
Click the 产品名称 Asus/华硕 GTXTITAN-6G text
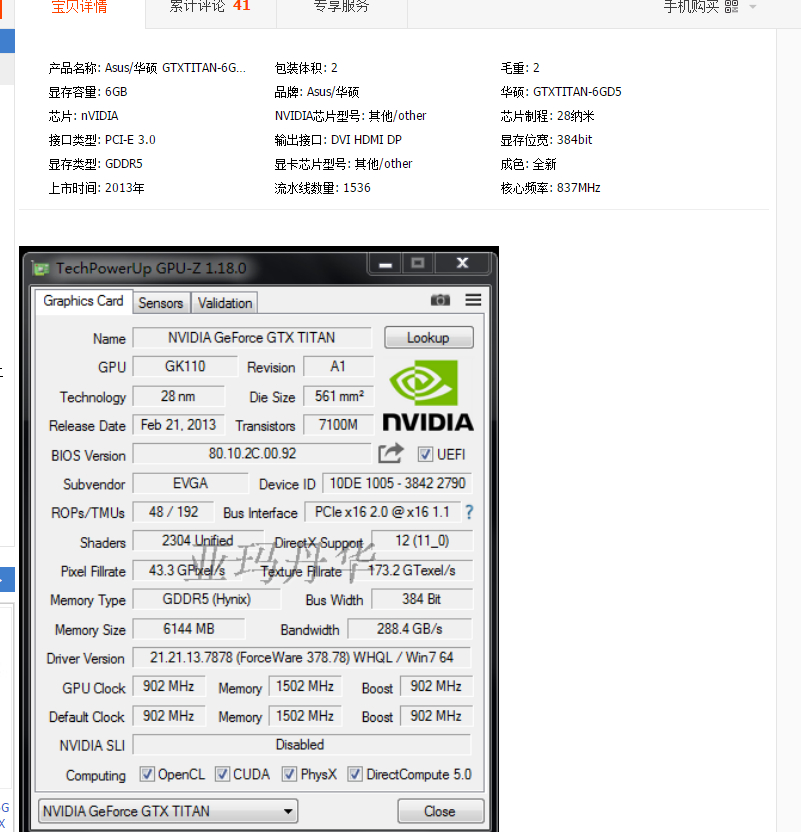pyautogui.click(x=147, y=68)
